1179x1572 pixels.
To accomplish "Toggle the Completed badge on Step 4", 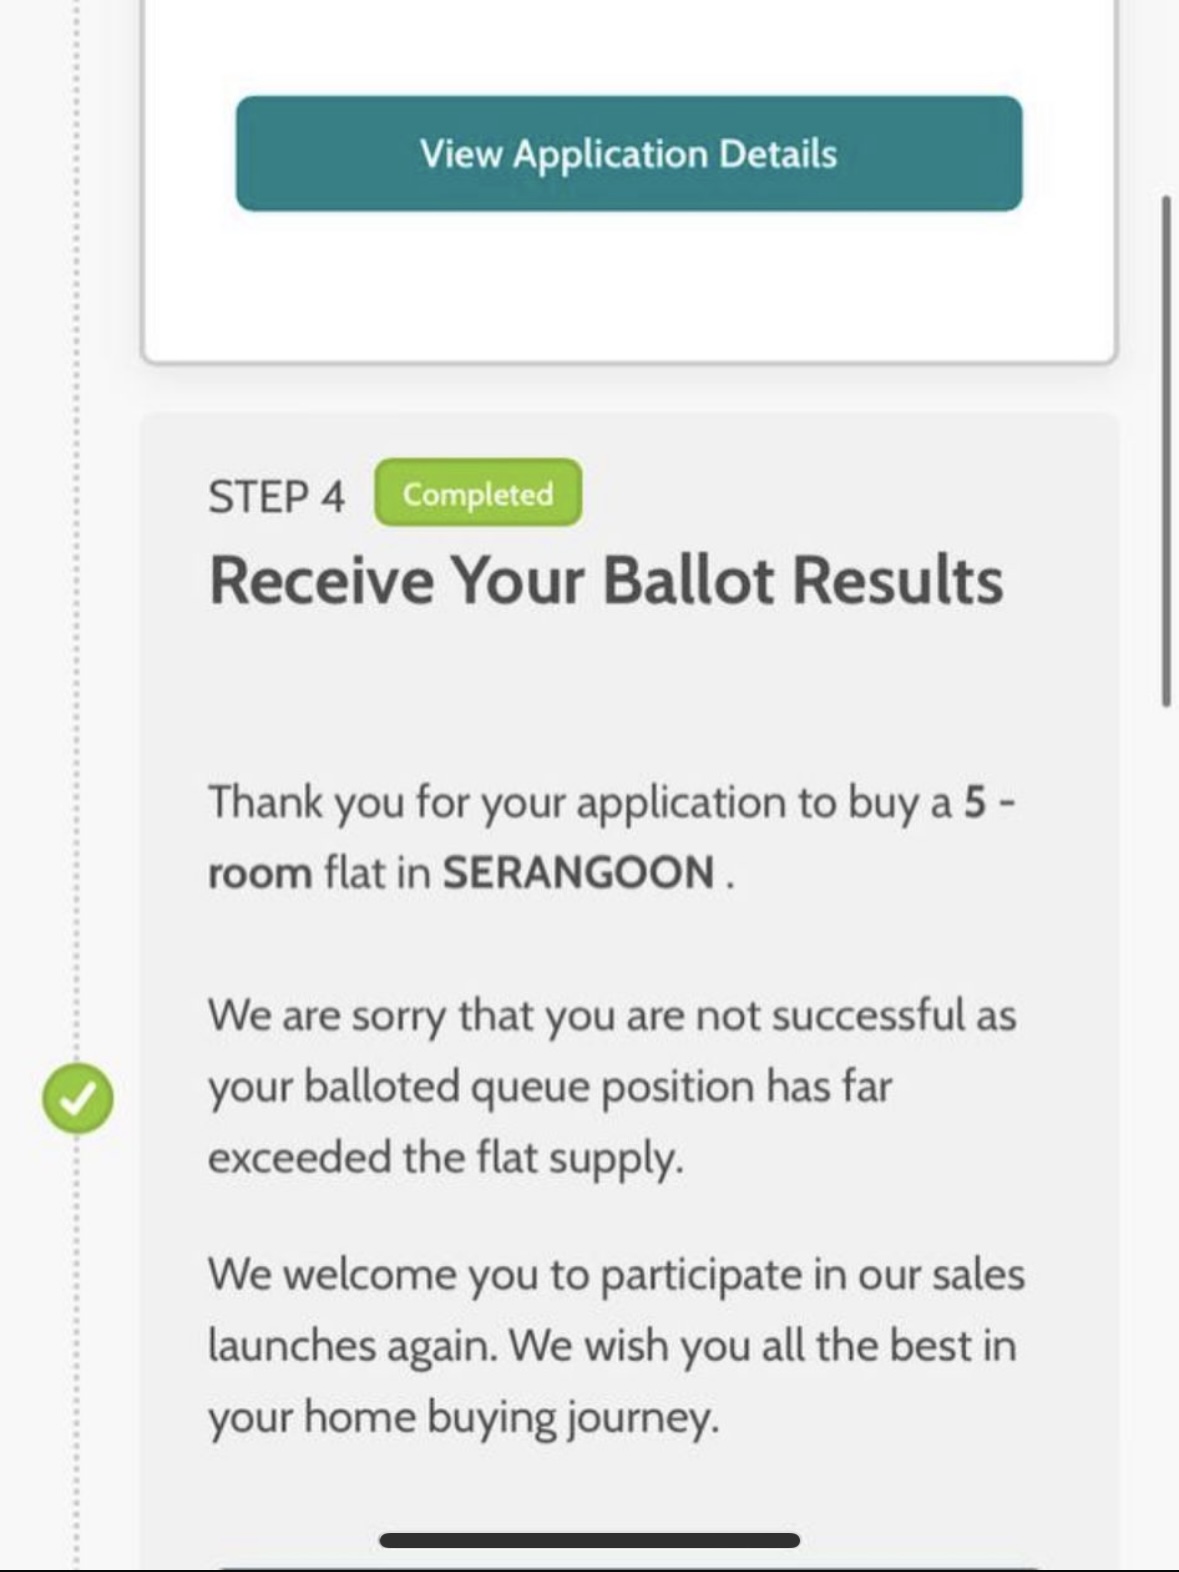I will 477,493.
